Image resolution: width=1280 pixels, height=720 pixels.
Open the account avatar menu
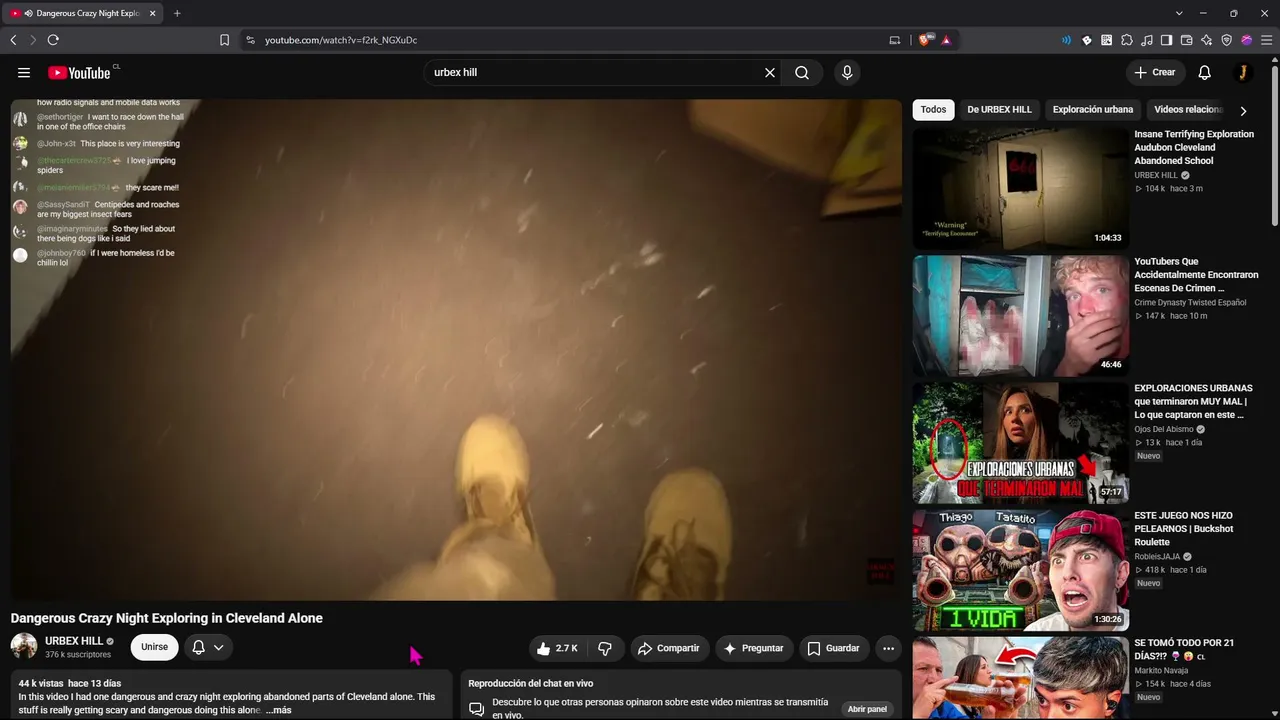(1242, 73)
